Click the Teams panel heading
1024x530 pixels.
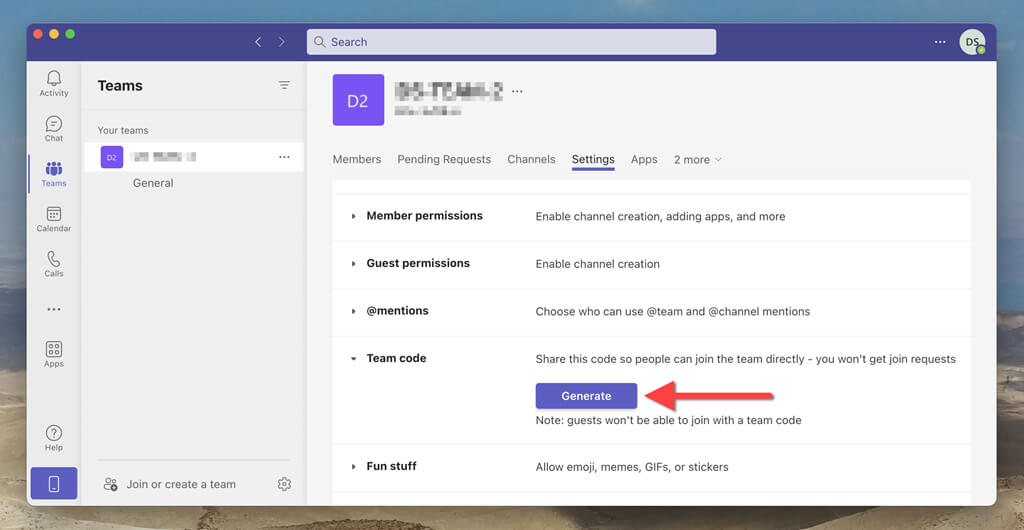(120, 86)
